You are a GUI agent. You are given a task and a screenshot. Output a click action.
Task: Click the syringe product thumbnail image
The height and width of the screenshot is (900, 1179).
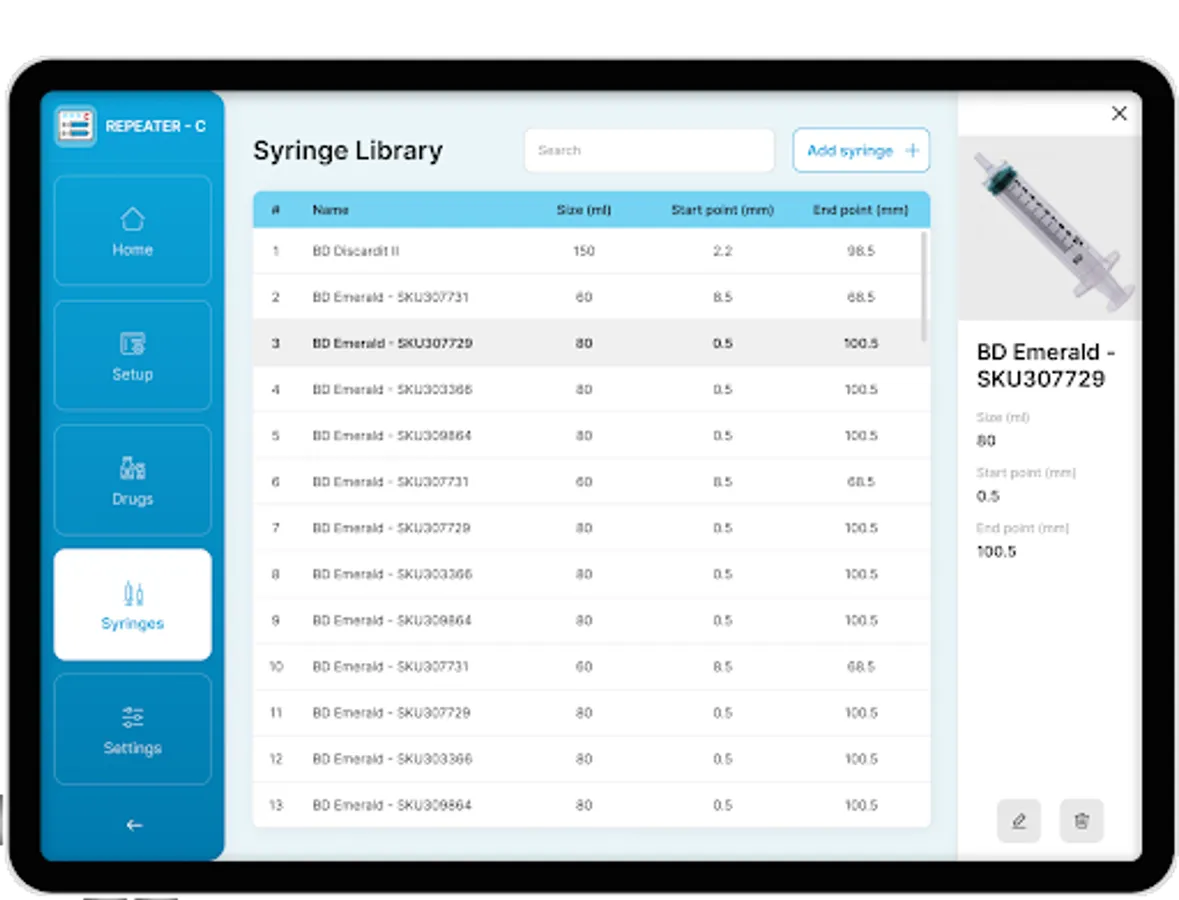pos(1050,229)
